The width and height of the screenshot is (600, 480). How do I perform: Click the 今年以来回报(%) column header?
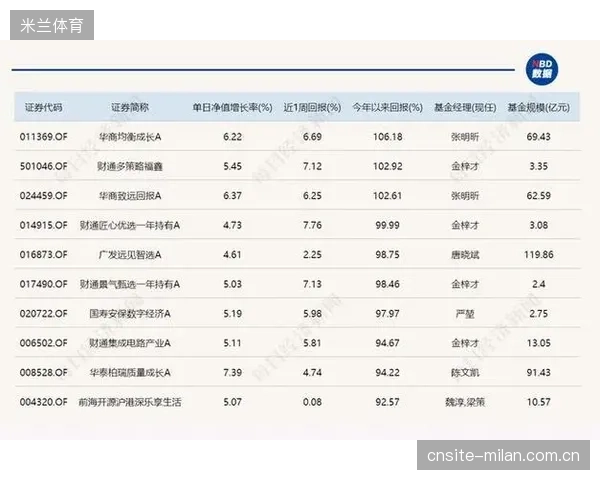[x=387, y=108]
